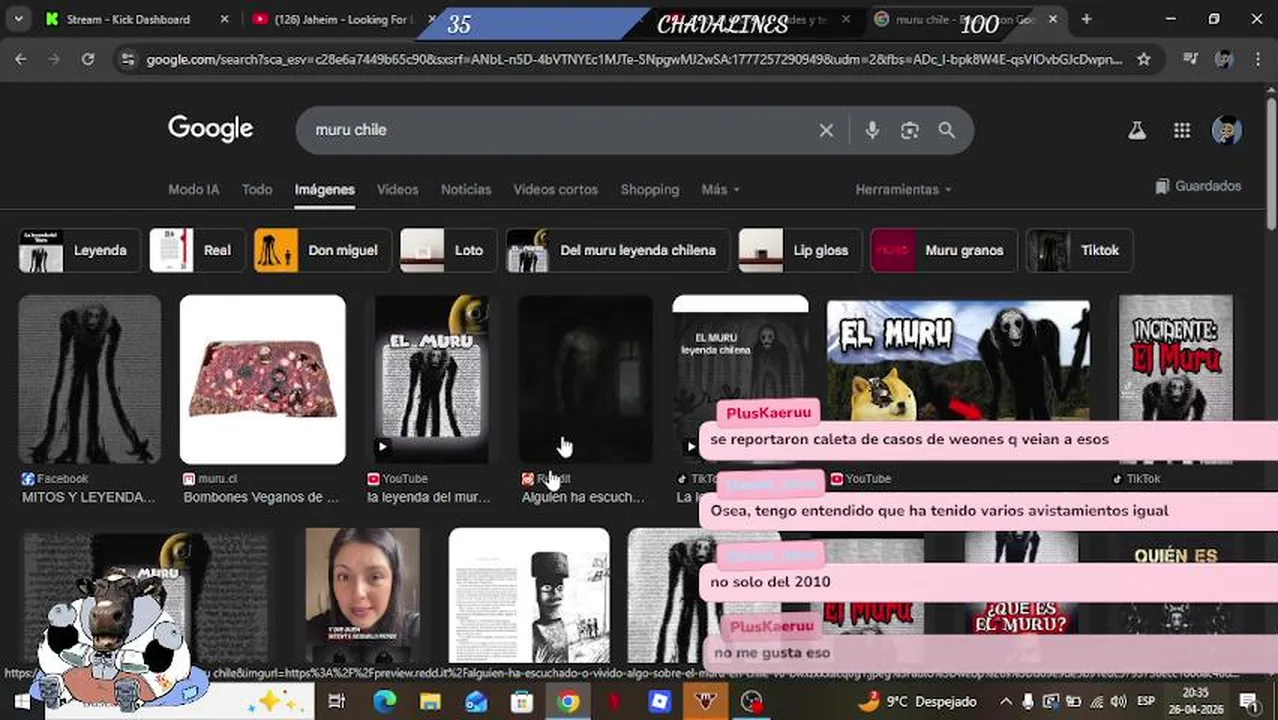Open Chrome media controls icon
The image size is (1278, 720).
tap(1190, 59)
